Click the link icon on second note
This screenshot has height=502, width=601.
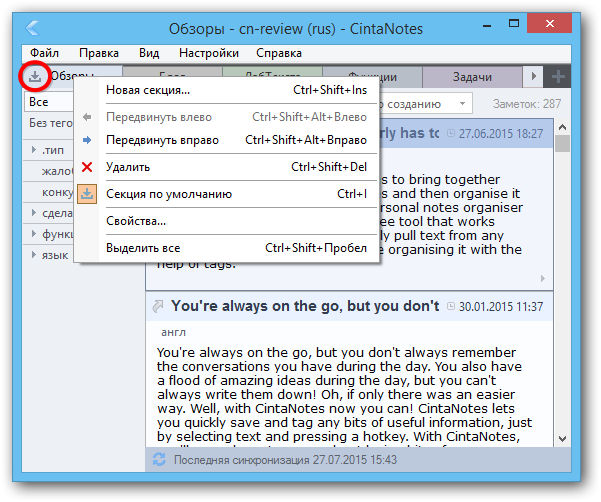[x=158, y=306]
